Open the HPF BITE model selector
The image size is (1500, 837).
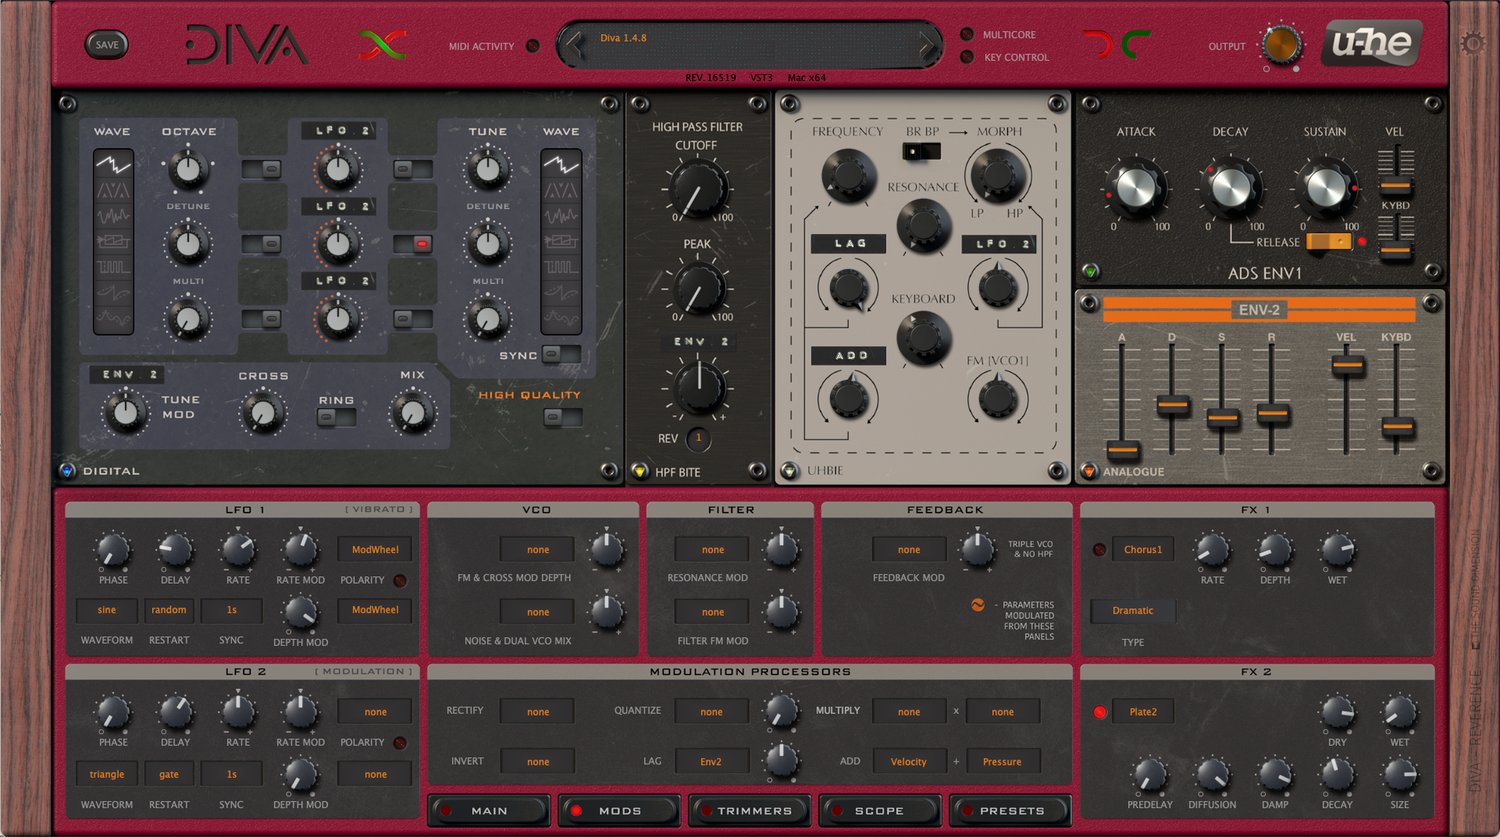tap(640, 471)
